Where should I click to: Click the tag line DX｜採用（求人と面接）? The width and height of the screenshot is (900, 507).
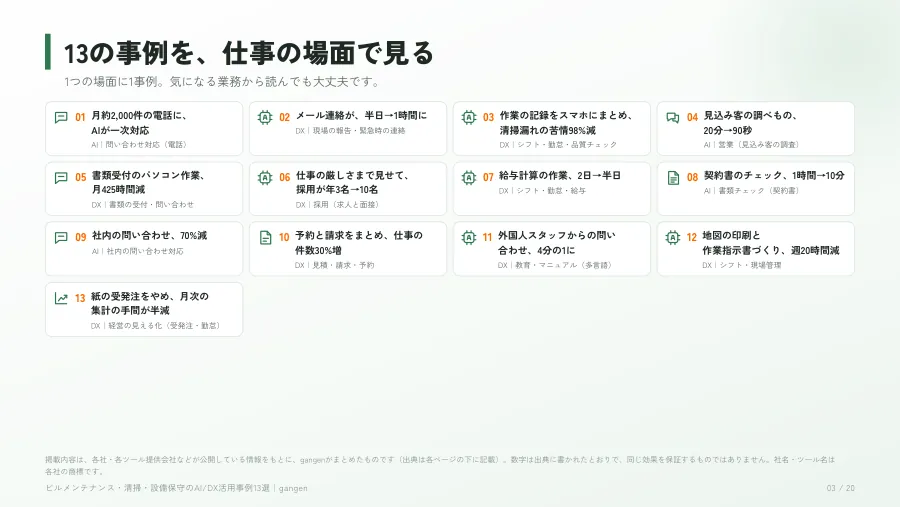pyautogui.click(x=338, y=205)
